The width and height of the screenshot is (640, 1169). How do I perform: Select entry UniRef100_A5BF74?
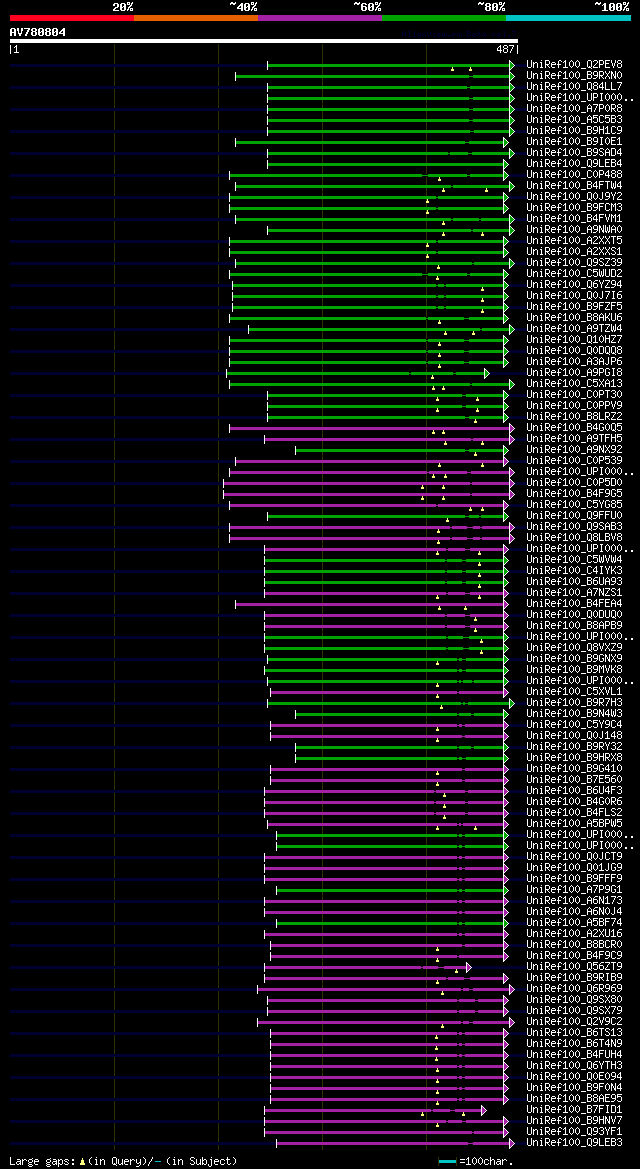tap(574, 922)
